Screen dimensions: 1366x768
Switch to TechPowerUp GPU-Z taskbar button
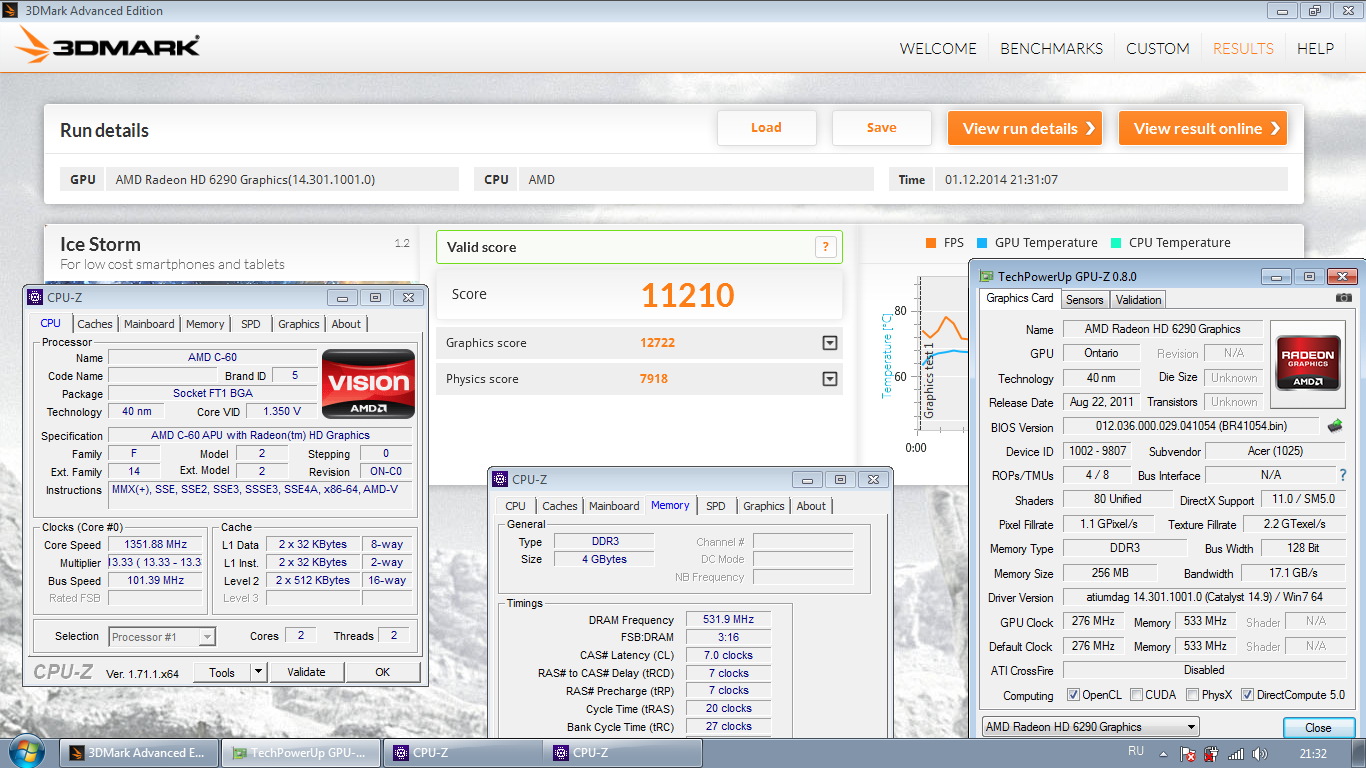[299, 753]
